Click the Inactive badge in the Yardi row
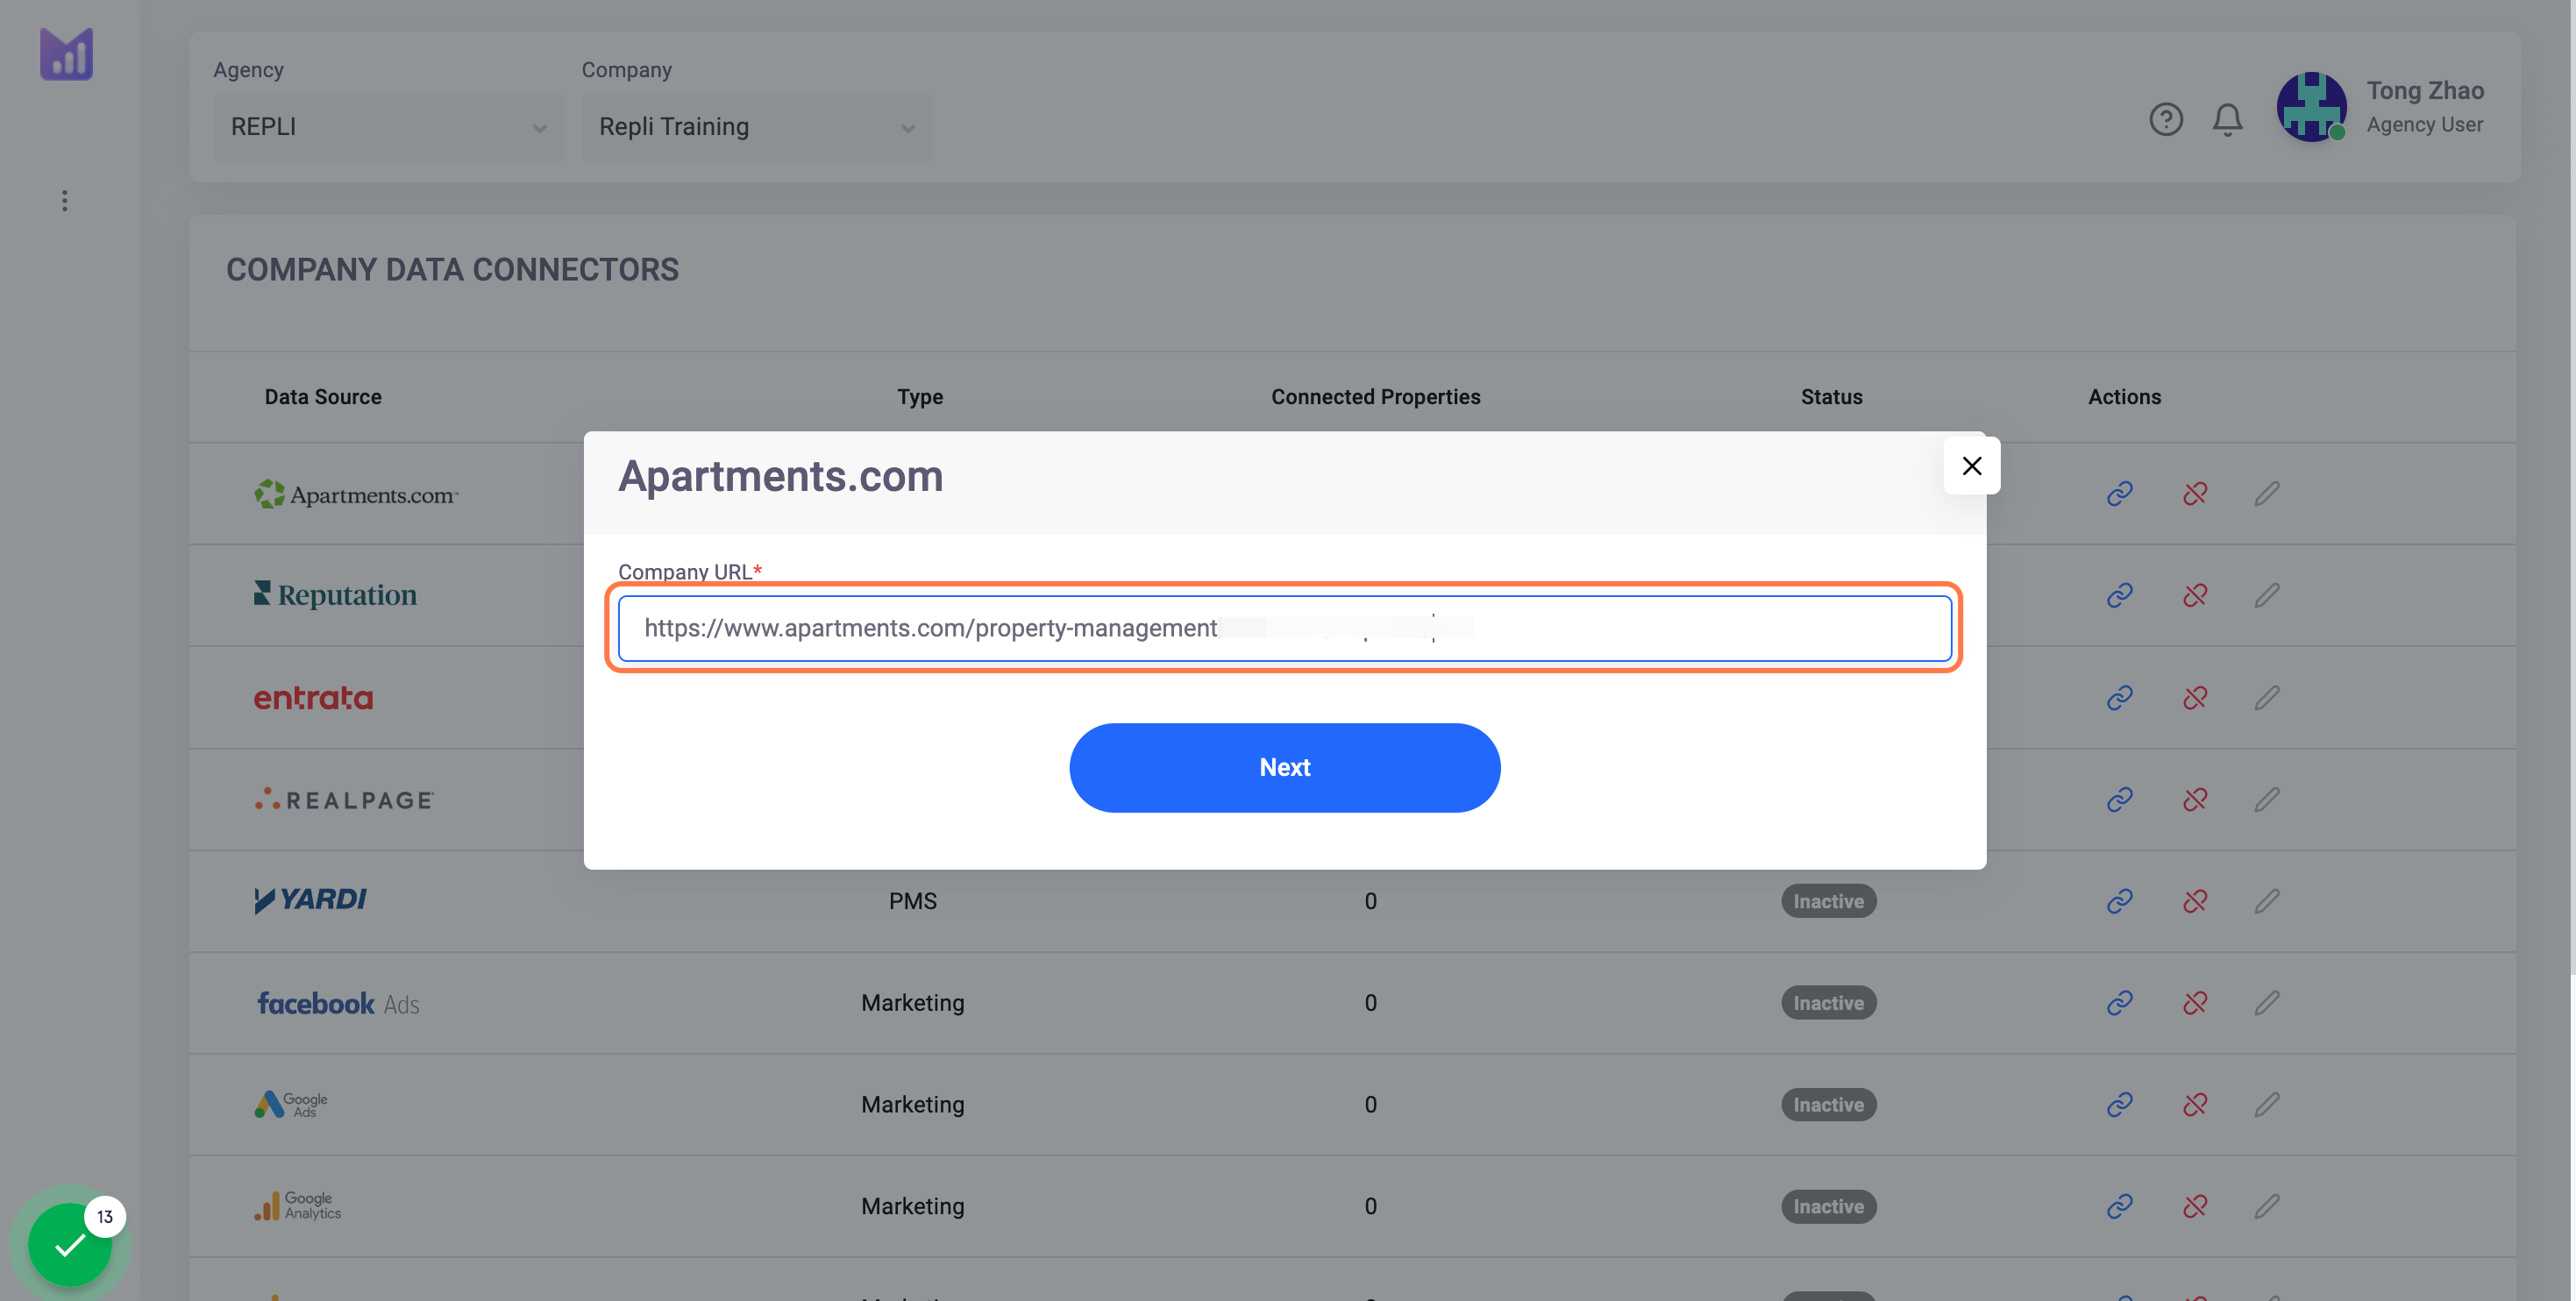 pos(1828,902)
